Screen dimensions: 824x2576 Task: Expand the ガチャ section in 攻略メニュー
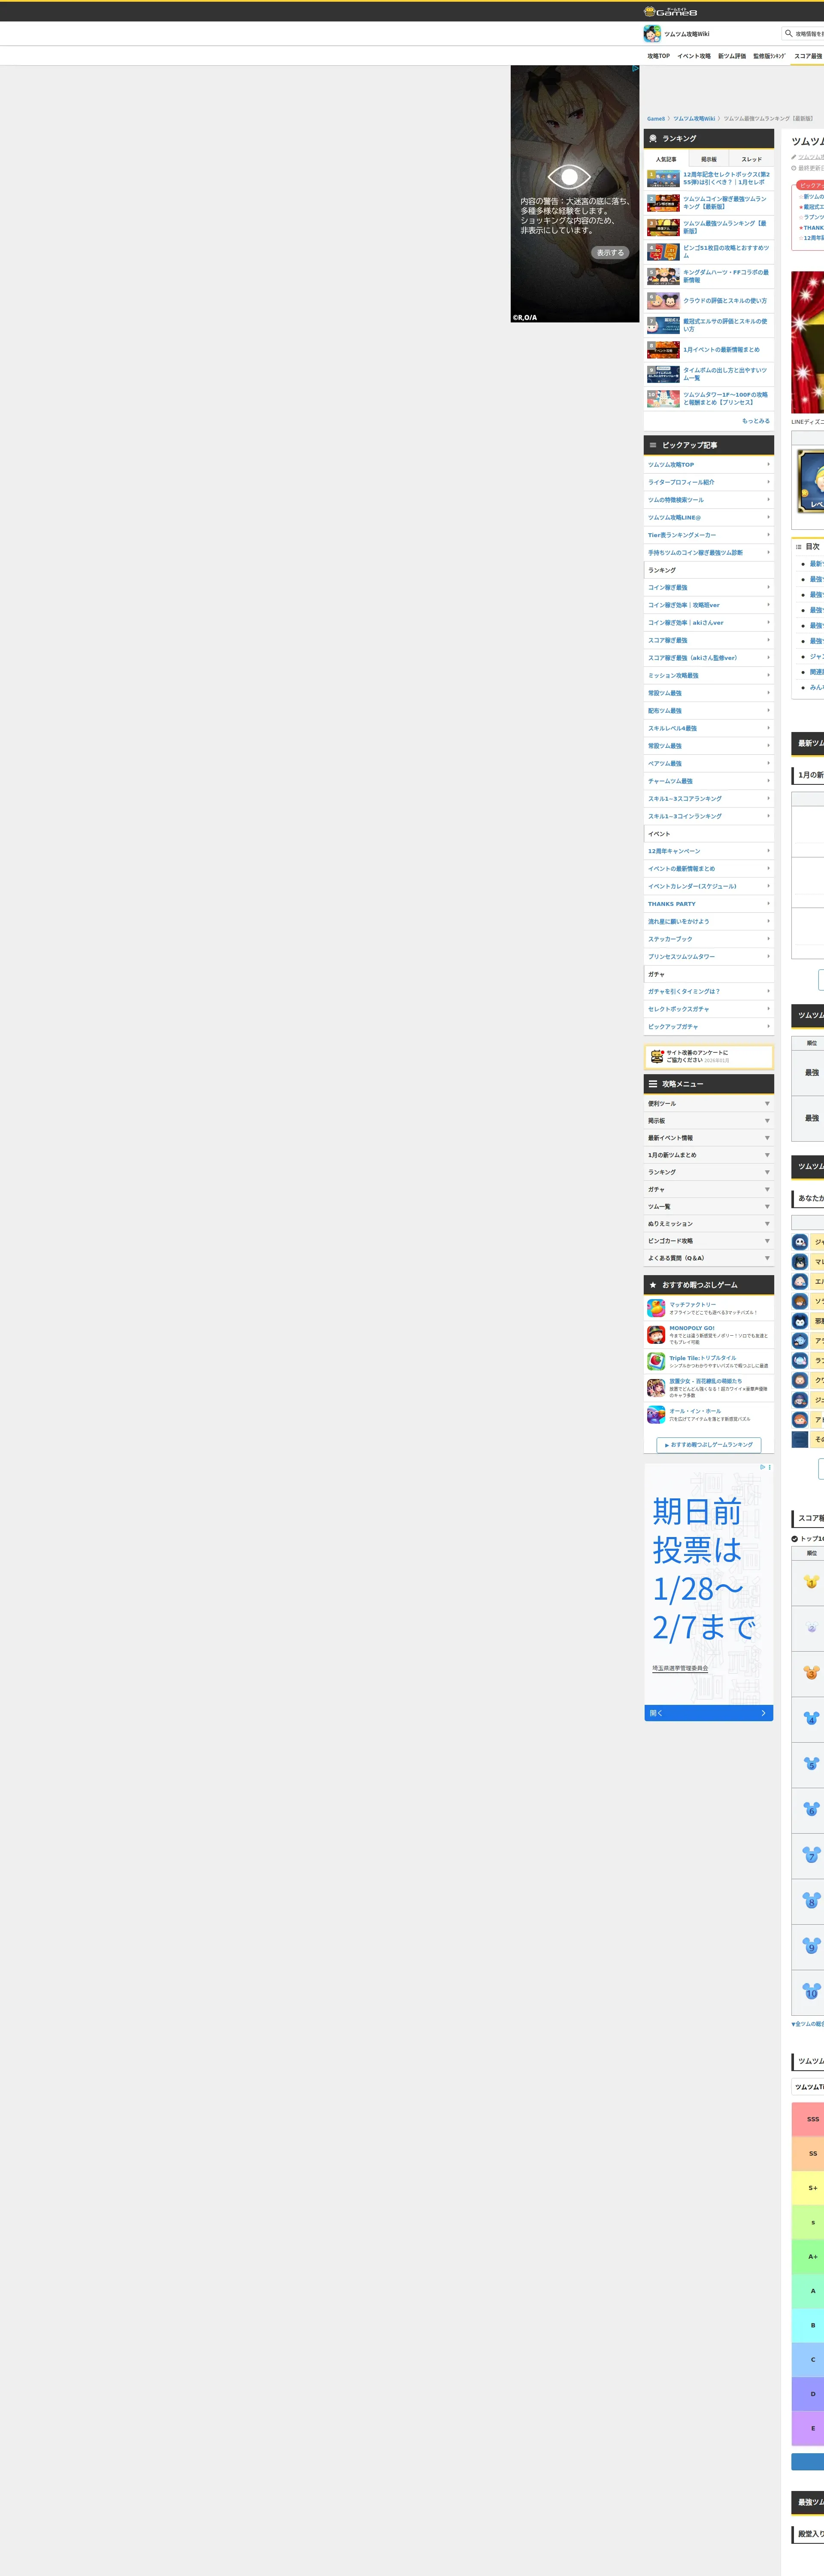[x=708, y=1189]
